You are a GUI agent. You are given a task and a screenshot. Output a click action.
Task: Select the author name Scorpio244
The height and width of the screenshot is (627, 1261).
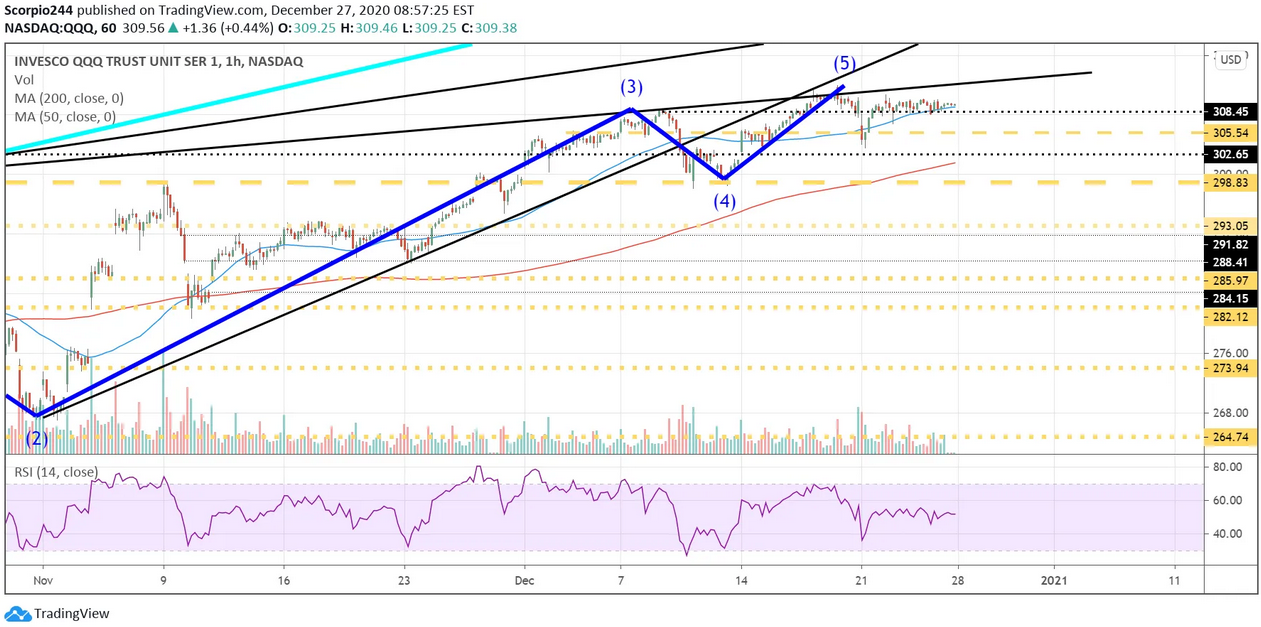tap(40, 12)
